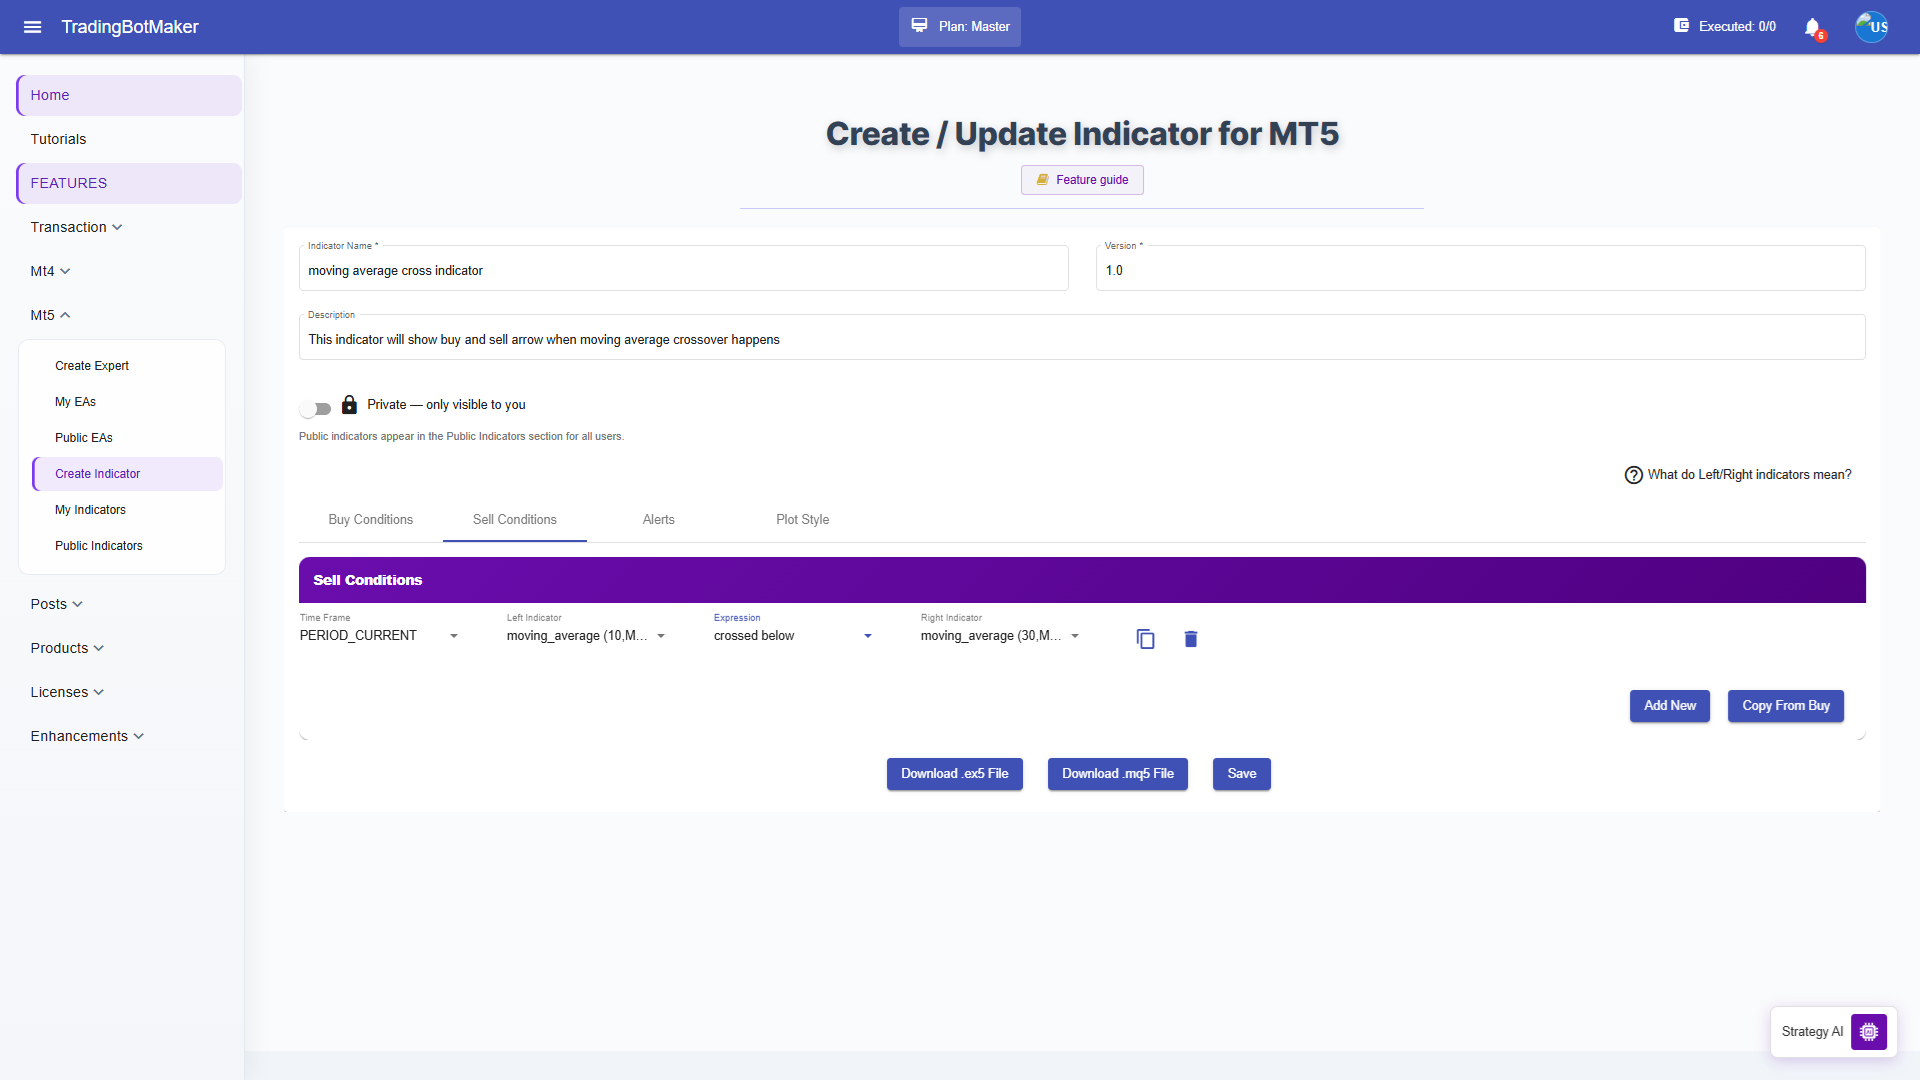1920x1080 pixels.
Task: Open the Strategy AI chip icon
Action: pyautogui.click(x=1868, y=1032)
